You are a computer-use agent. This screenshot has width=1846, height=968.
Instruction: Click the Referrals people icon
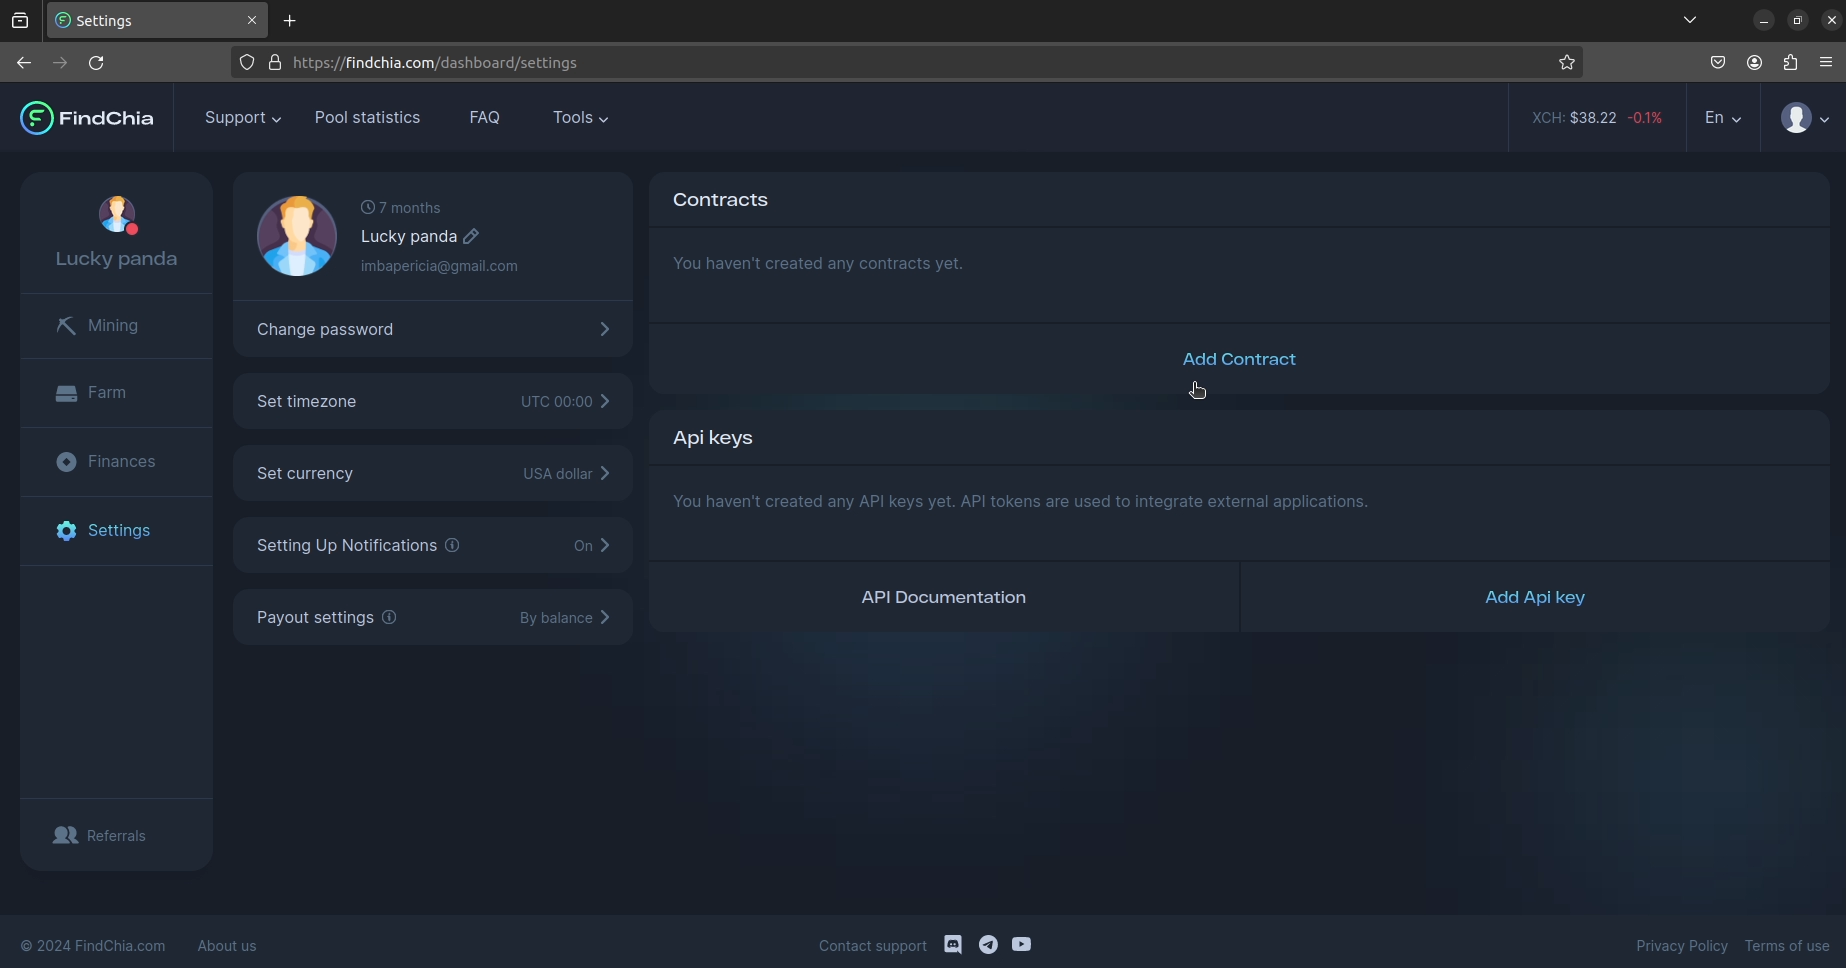(65, 835)
